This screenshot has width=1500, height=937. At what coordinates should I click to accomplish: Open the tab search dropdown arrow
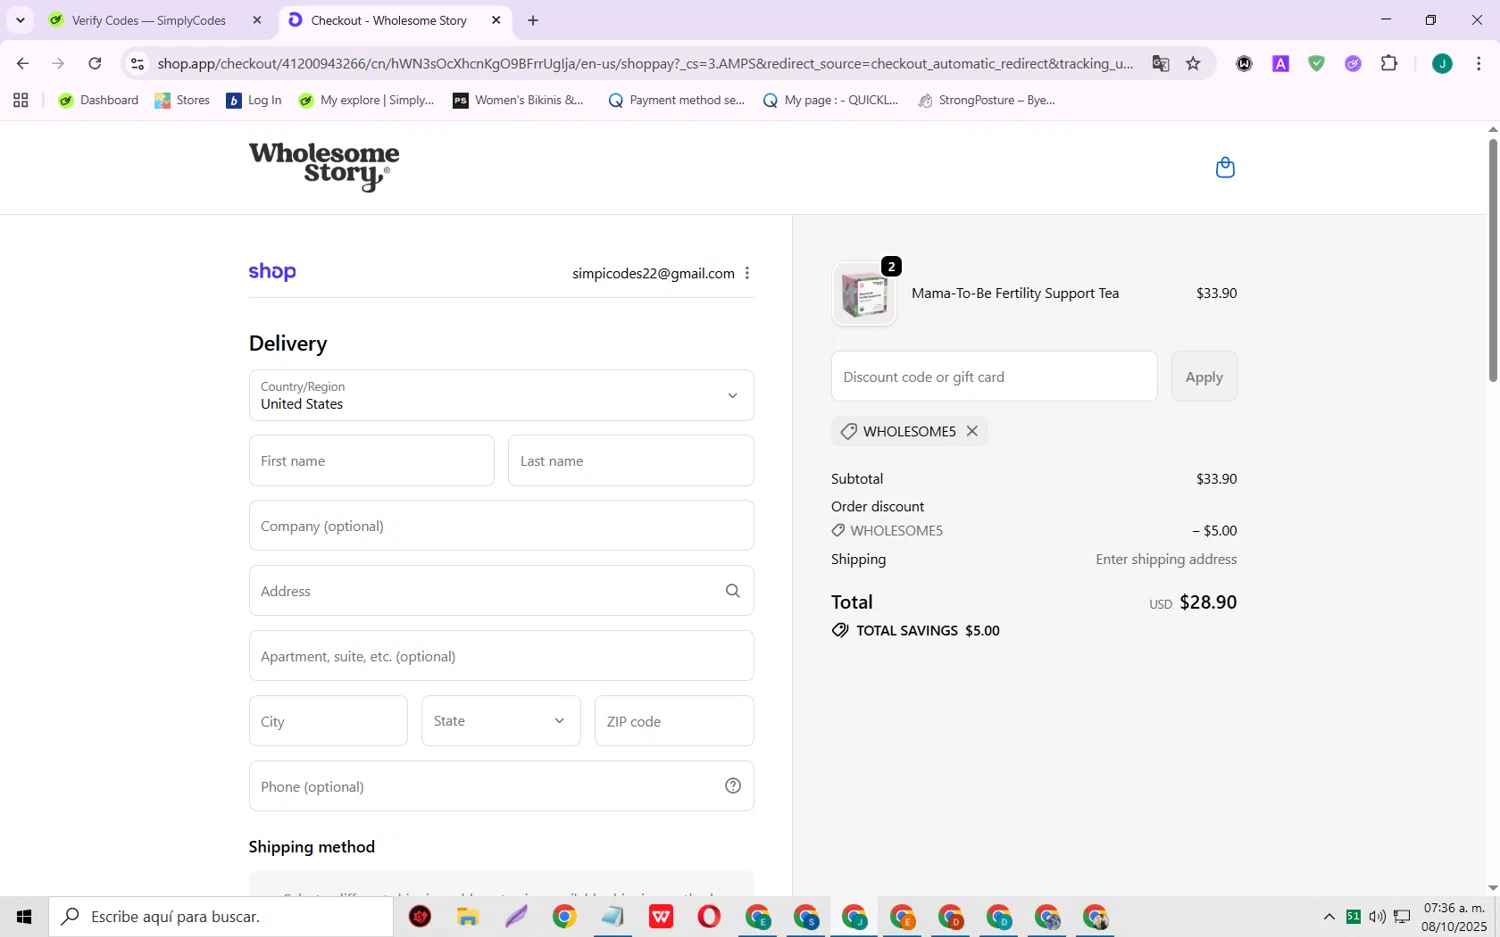[20, 20]
